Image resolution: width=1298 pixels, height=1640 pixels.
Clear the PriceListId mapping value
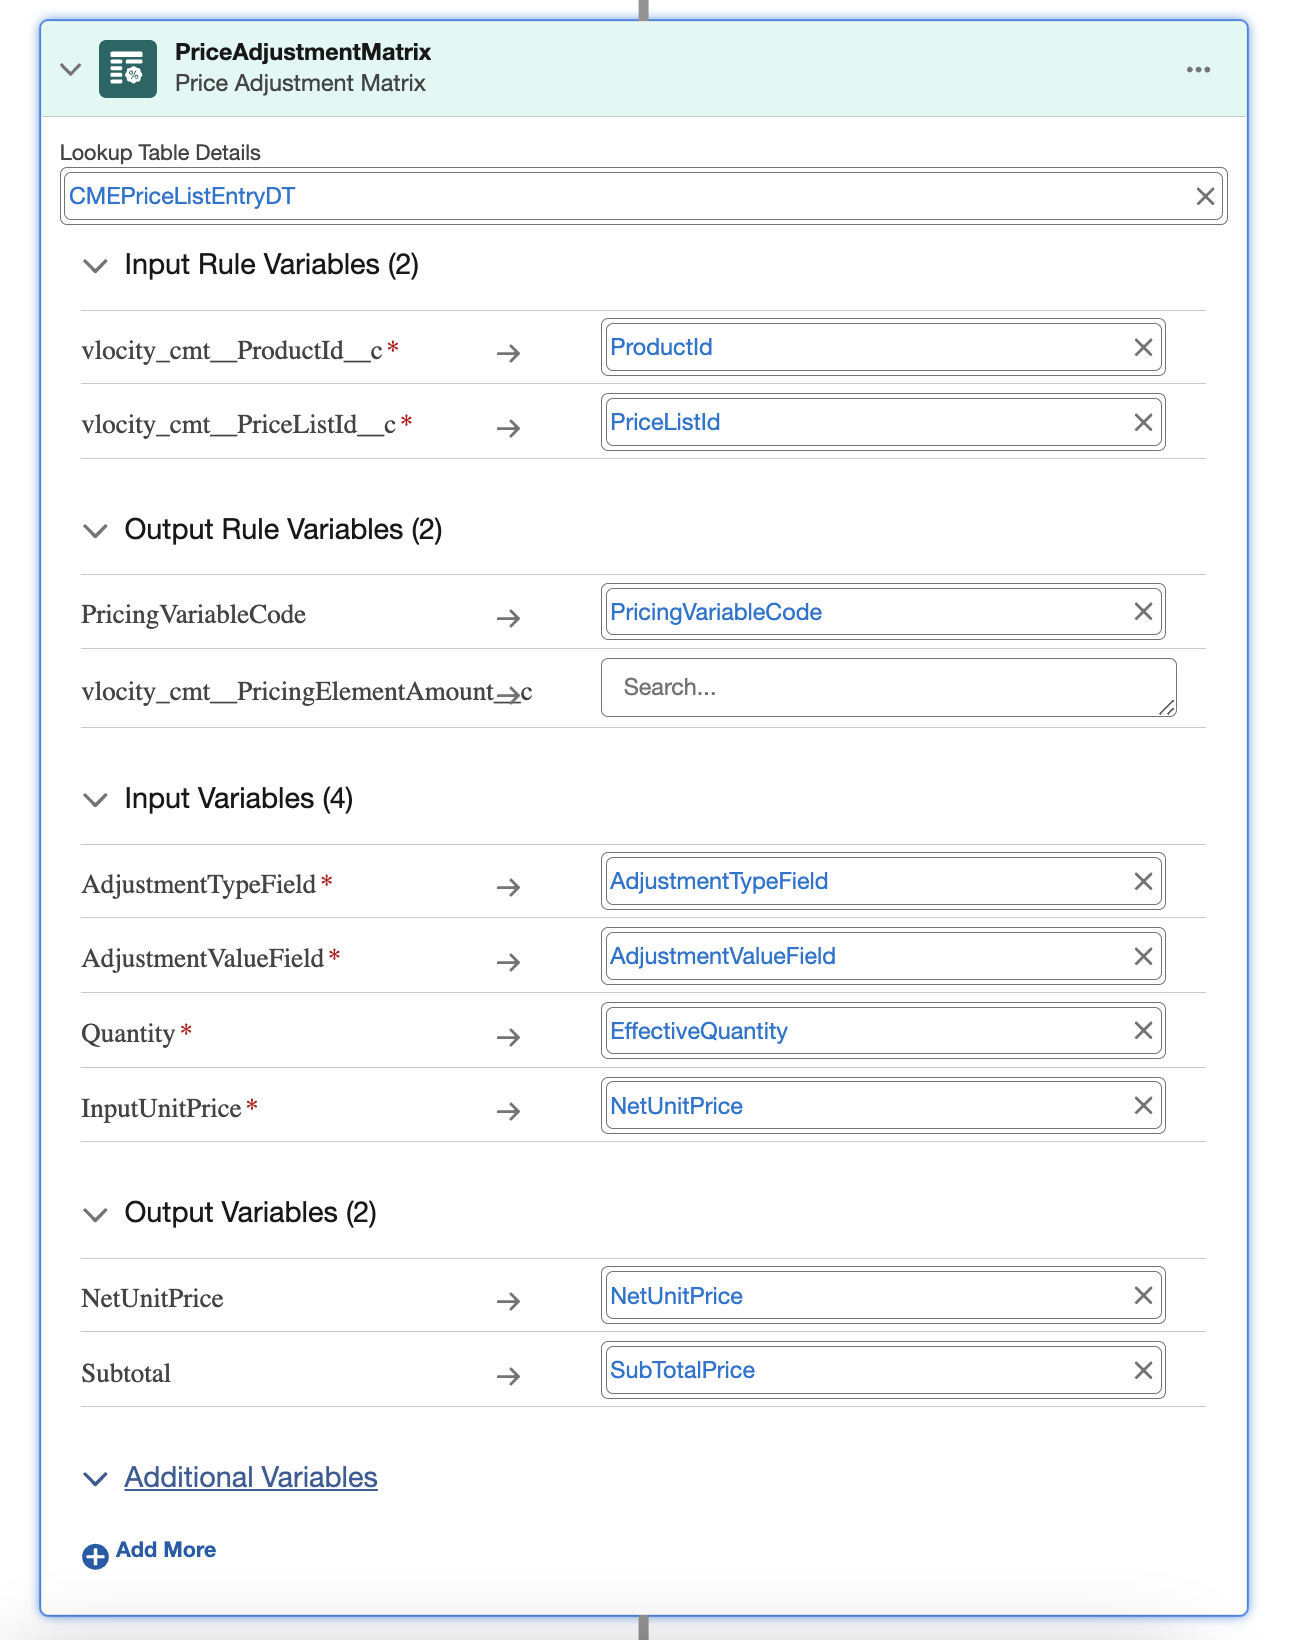point(1143,422)
